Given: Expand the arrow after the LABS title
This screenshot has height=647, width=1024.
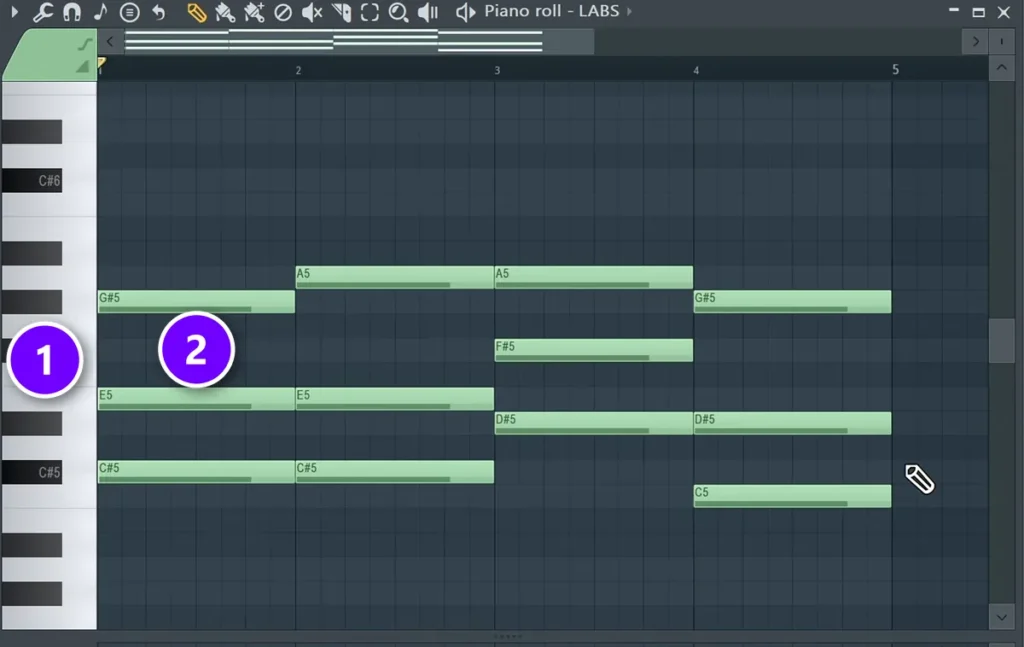Looking at the screenshot, I should click(x=630, y=12).
